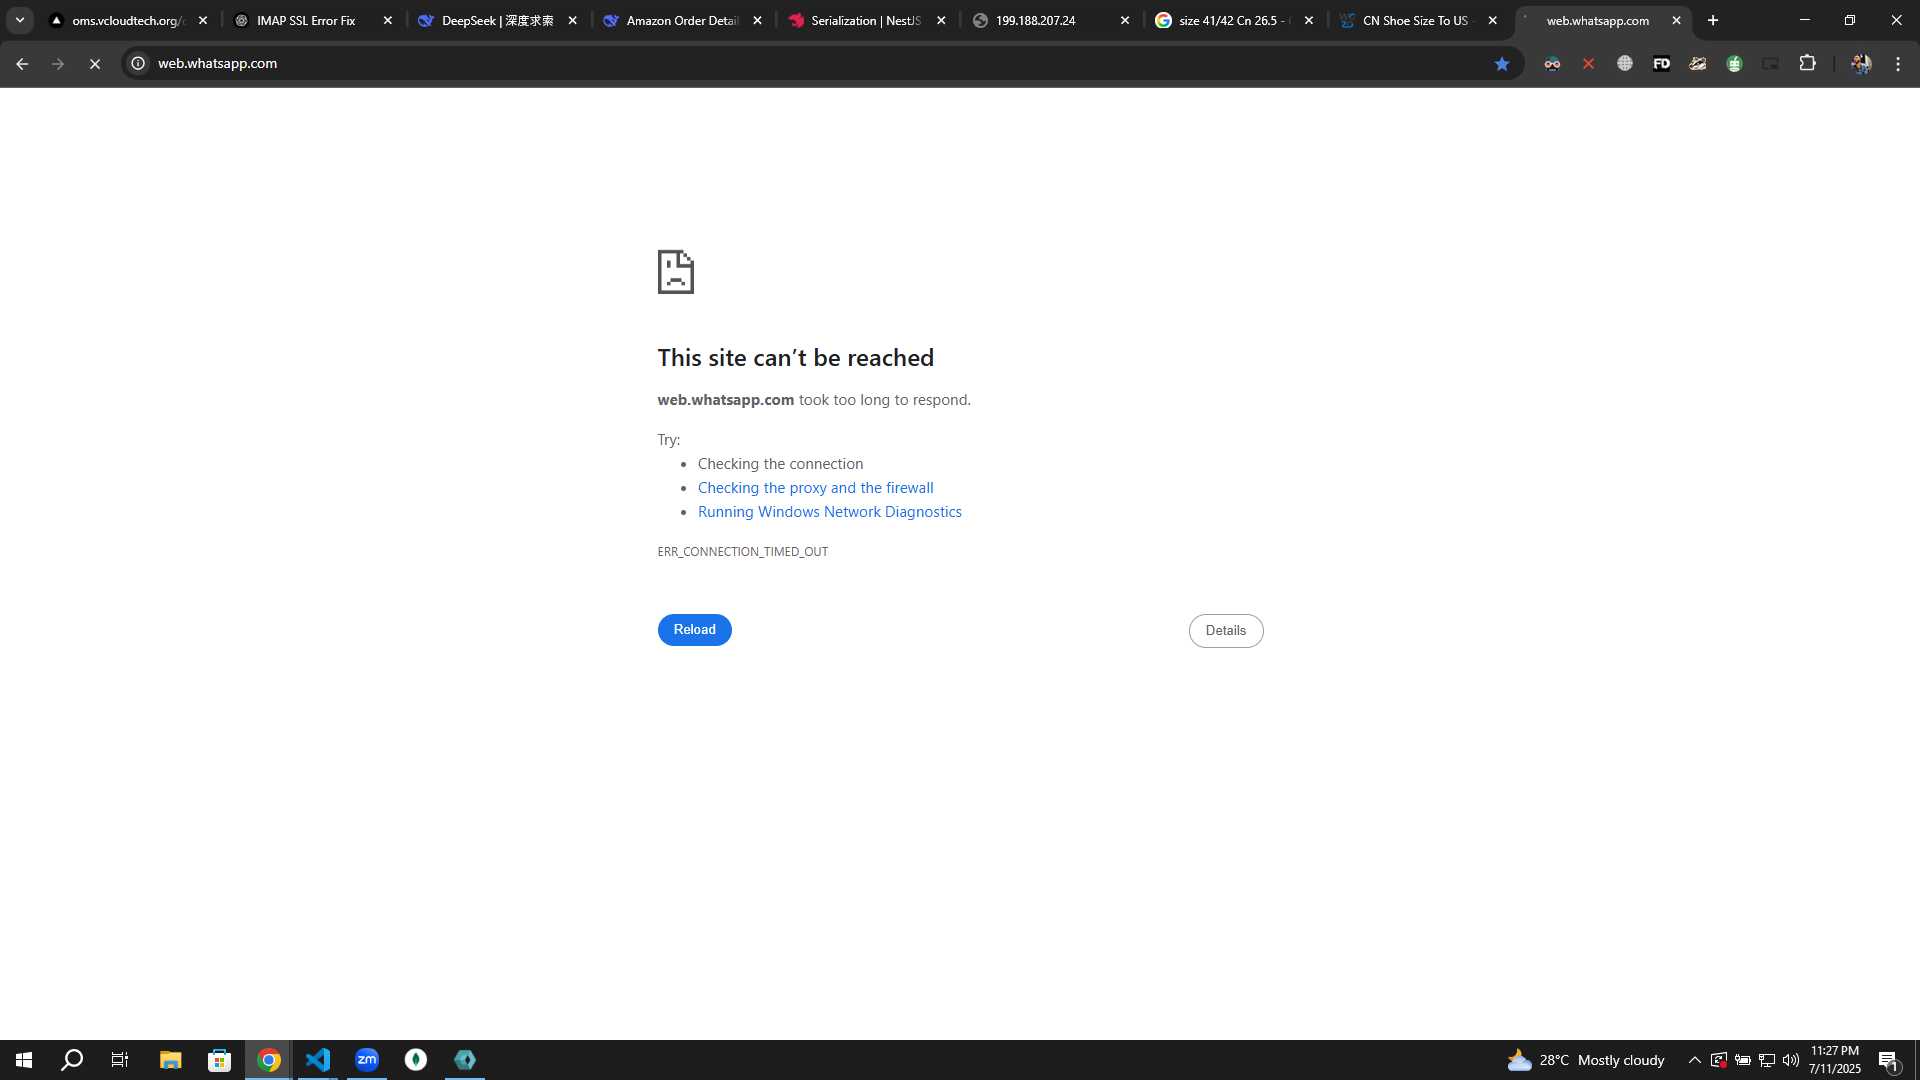1920x1080 pixels.
Task: Close the Amazon Order Details tab
Action: point(757,20)
